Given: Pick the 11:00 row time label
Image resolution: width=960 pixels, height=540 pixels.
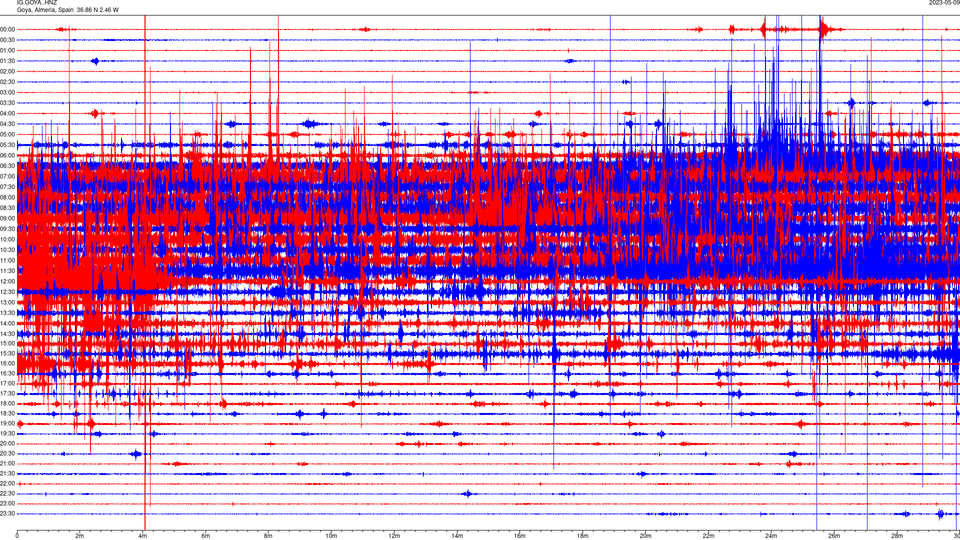Looking at the screenshot, I should tap(8, 260).
